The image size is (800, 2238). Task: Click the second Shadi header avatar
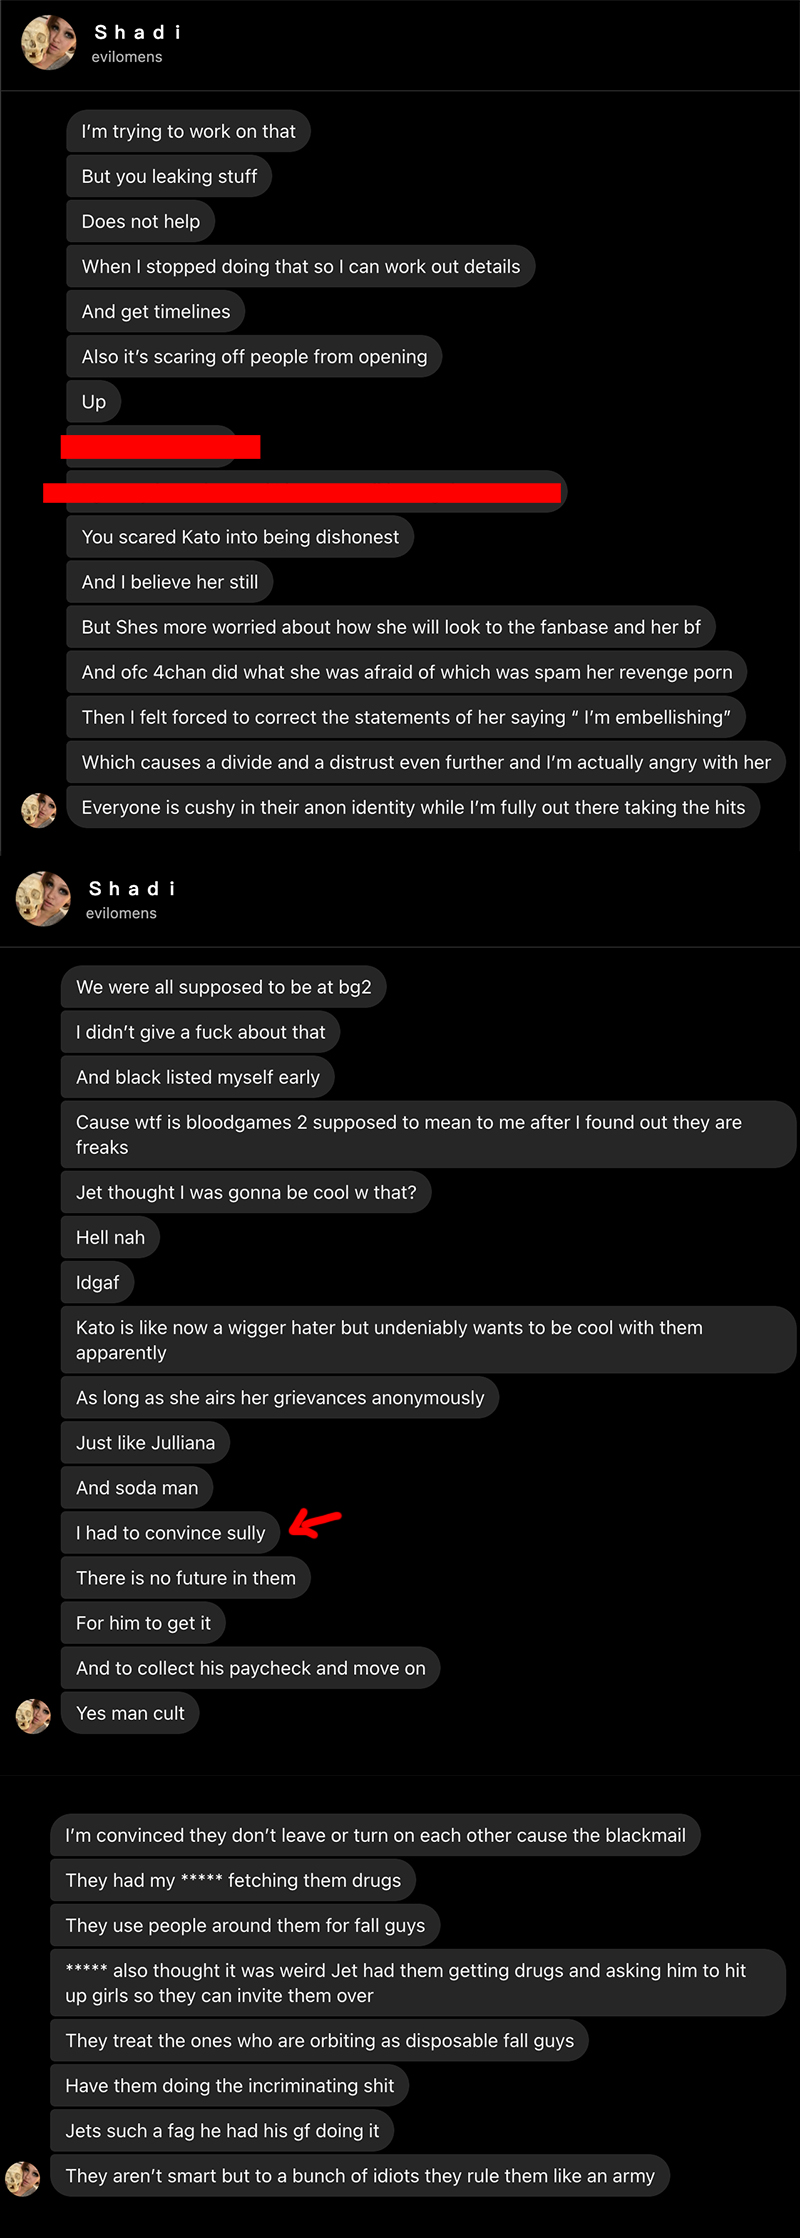point(43,899)
